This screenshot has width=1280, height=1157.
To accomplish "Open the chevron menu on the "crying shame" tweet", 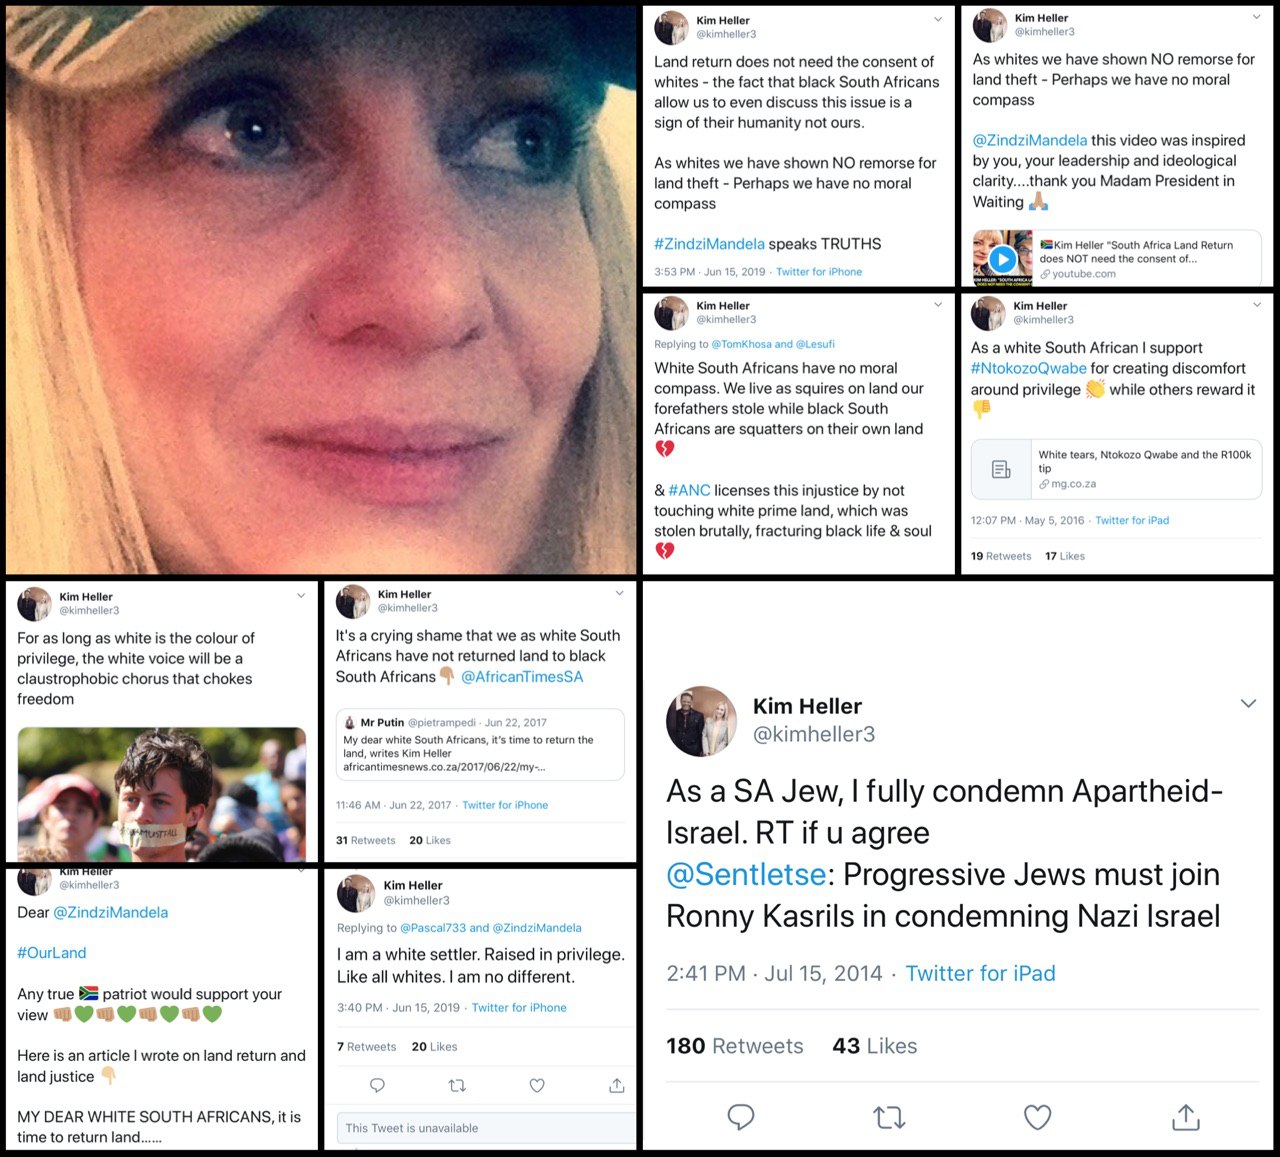I will [619, 593].
